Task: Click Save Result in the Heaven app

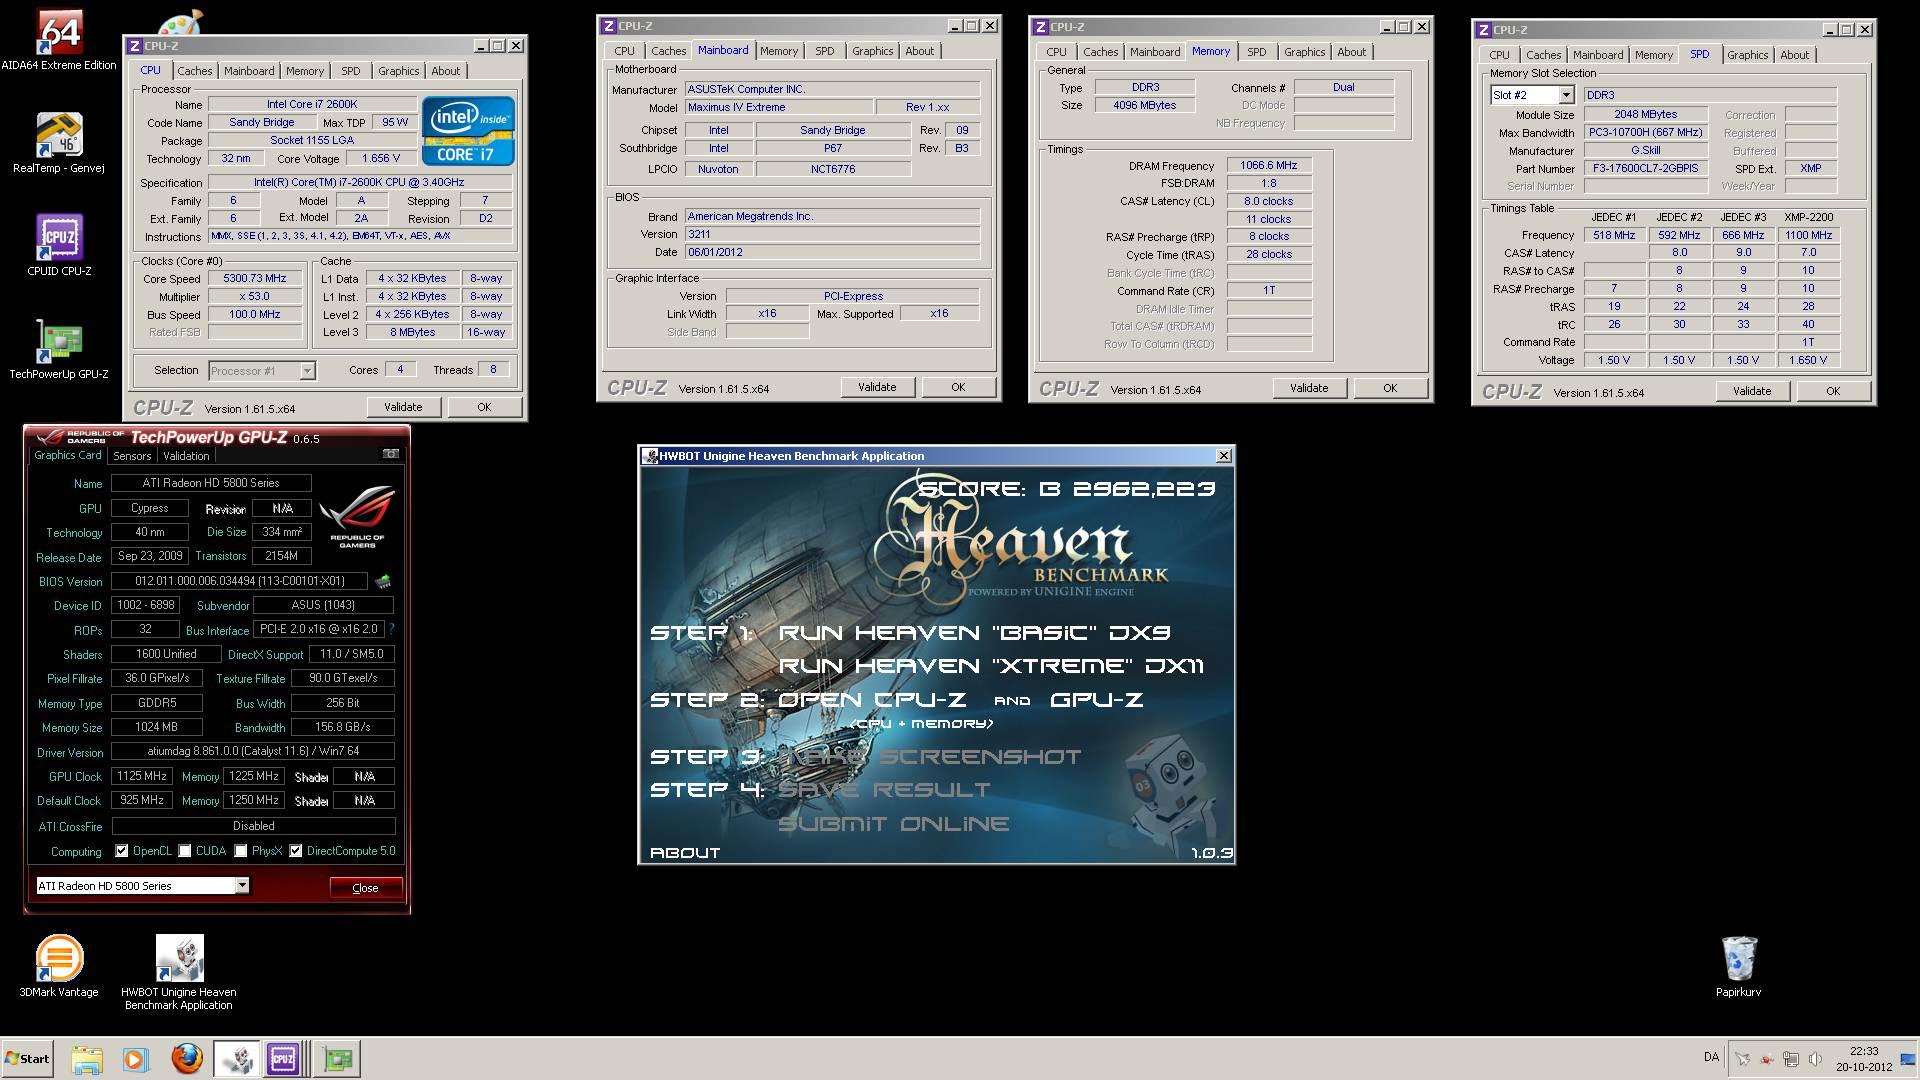Action: (884, 790)
